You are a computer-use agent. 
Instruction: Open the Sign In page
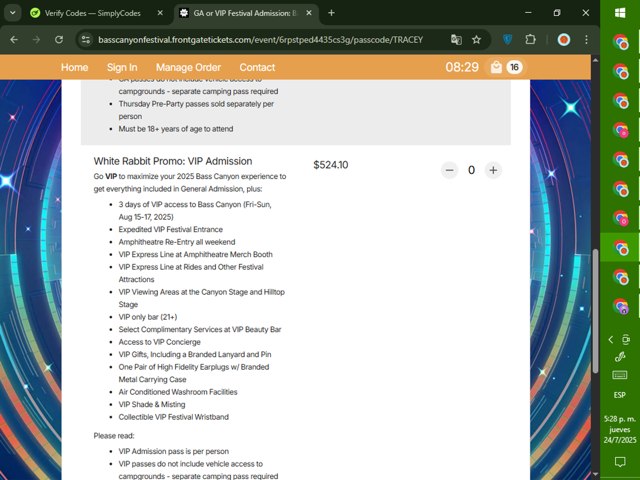click(122, 67)
